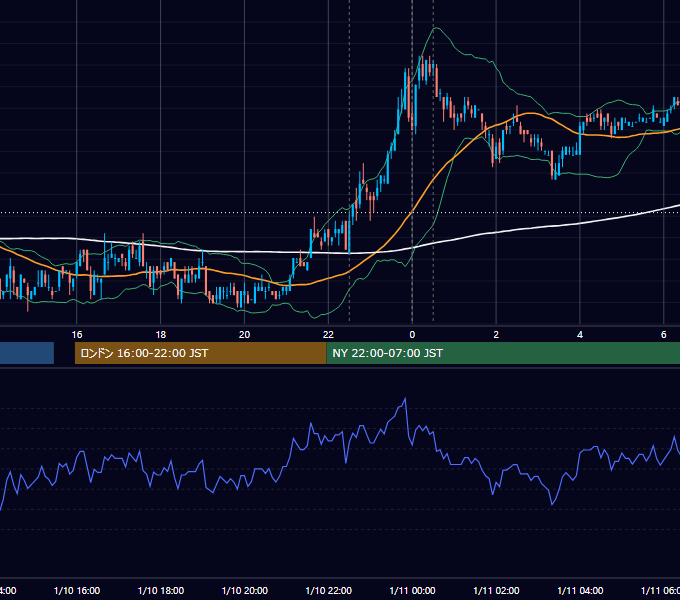Click the hour label 16 on price chart axis
Viewport: 680px width, 600px height.
pyautogui.click(x=77, y=335)
